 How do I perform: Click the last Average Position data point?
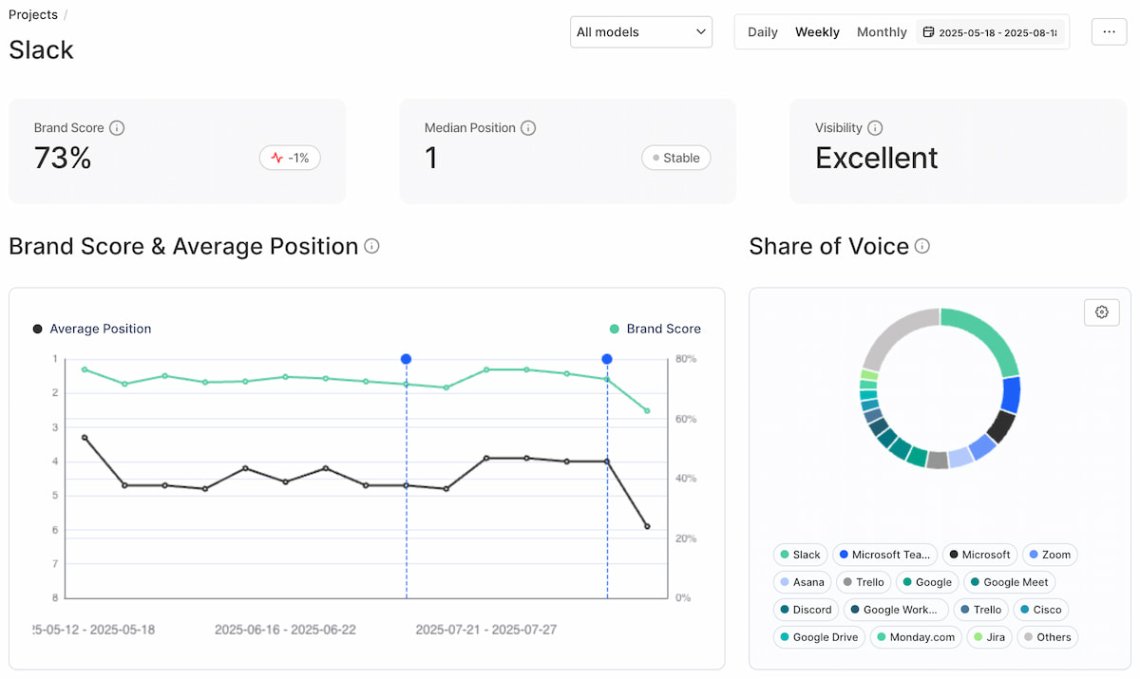pyautogui.click(x=647, y=526)
